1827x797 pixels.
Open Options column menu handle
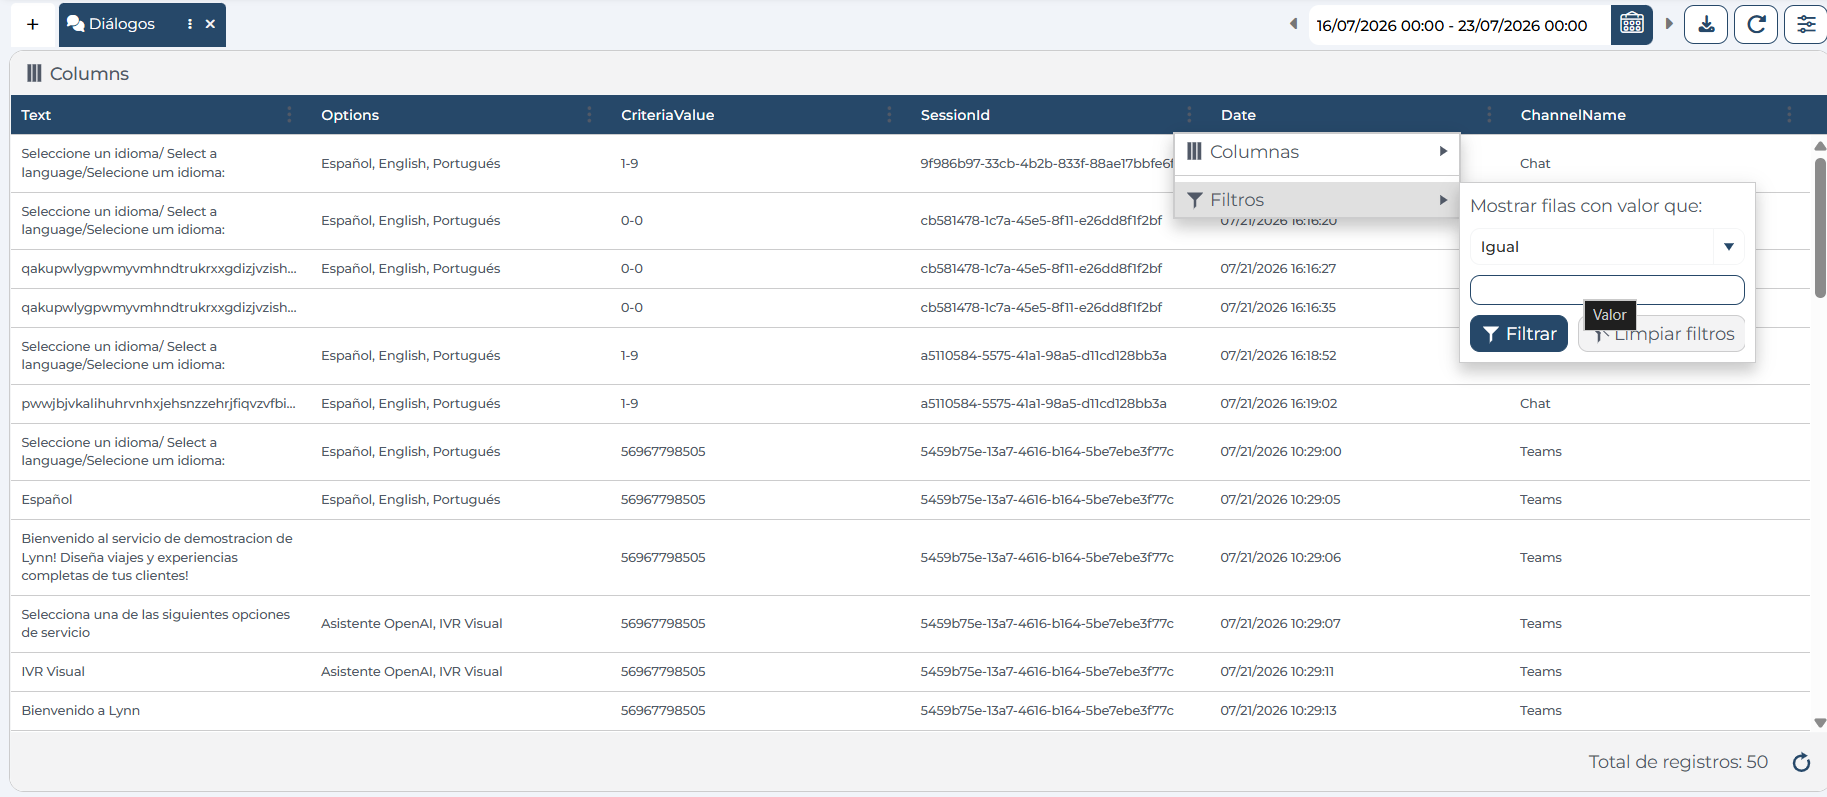pyautogui.click(x=589, y=115)
